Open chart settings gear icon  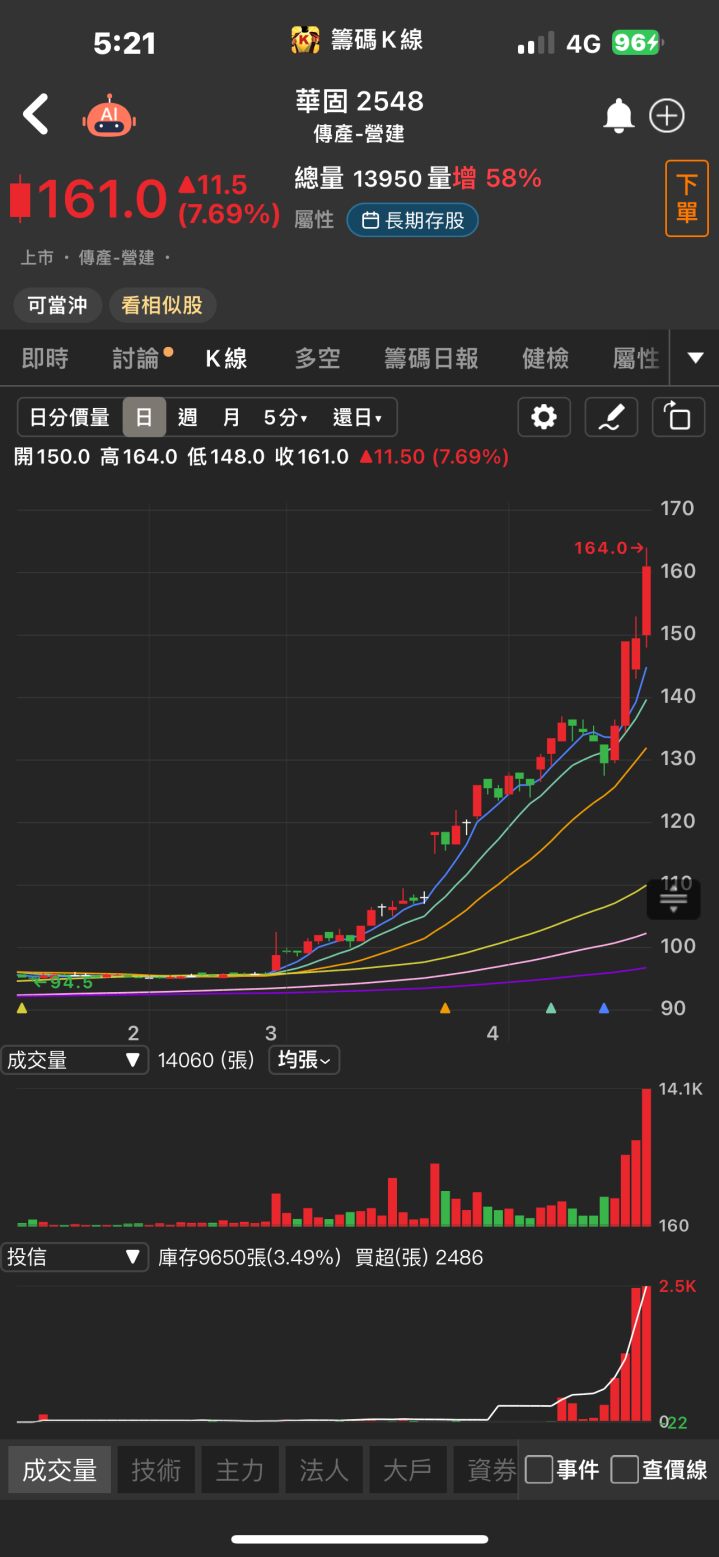click(x=544, y=417)
